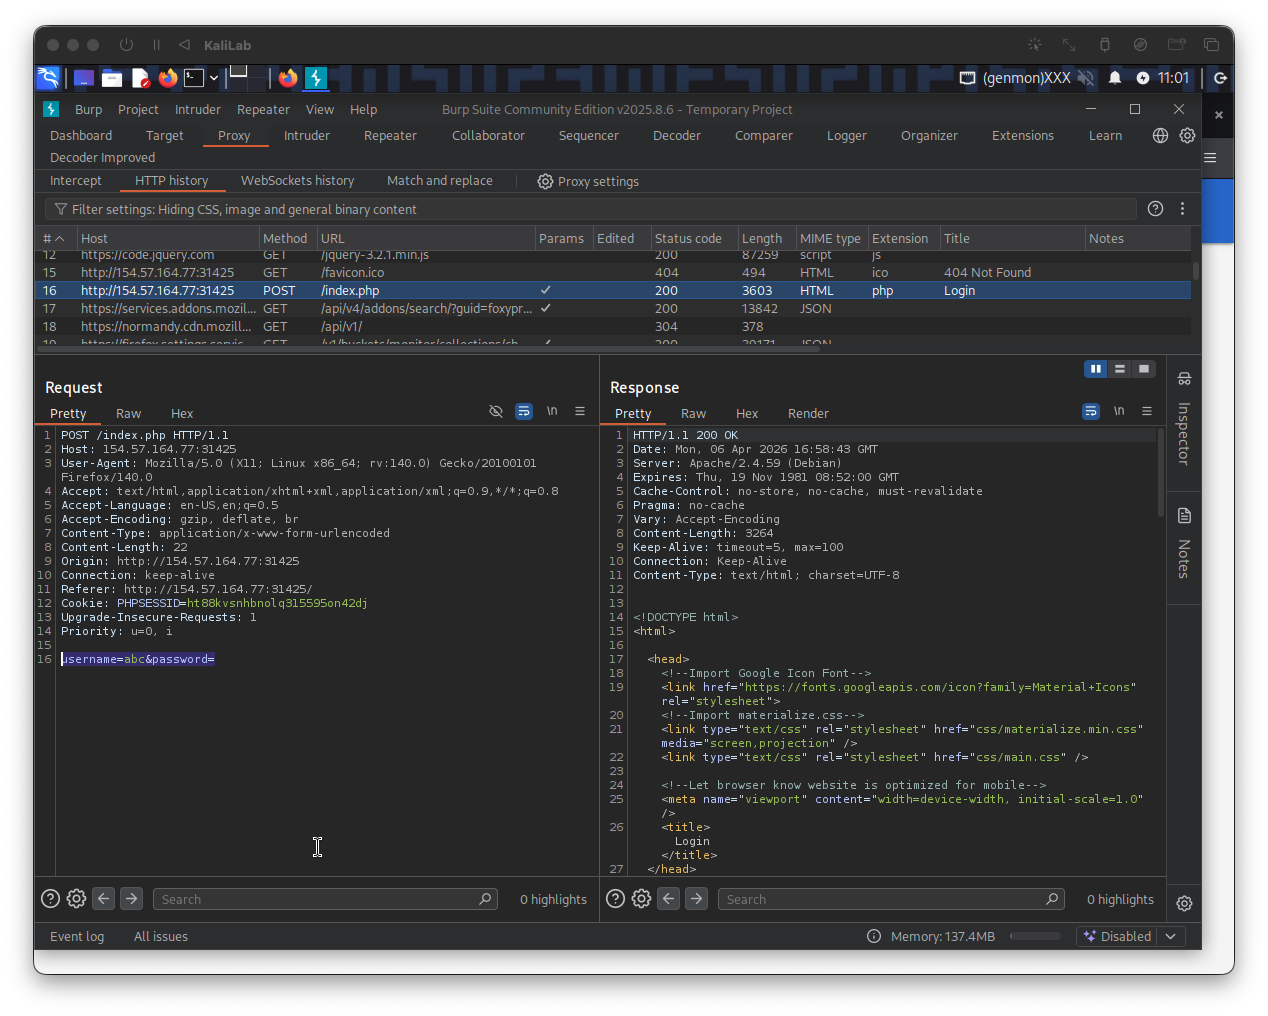Viewport: 1268px width, 1016px height.
Task: Open the Event log
Action: click(x=77, y=936)
